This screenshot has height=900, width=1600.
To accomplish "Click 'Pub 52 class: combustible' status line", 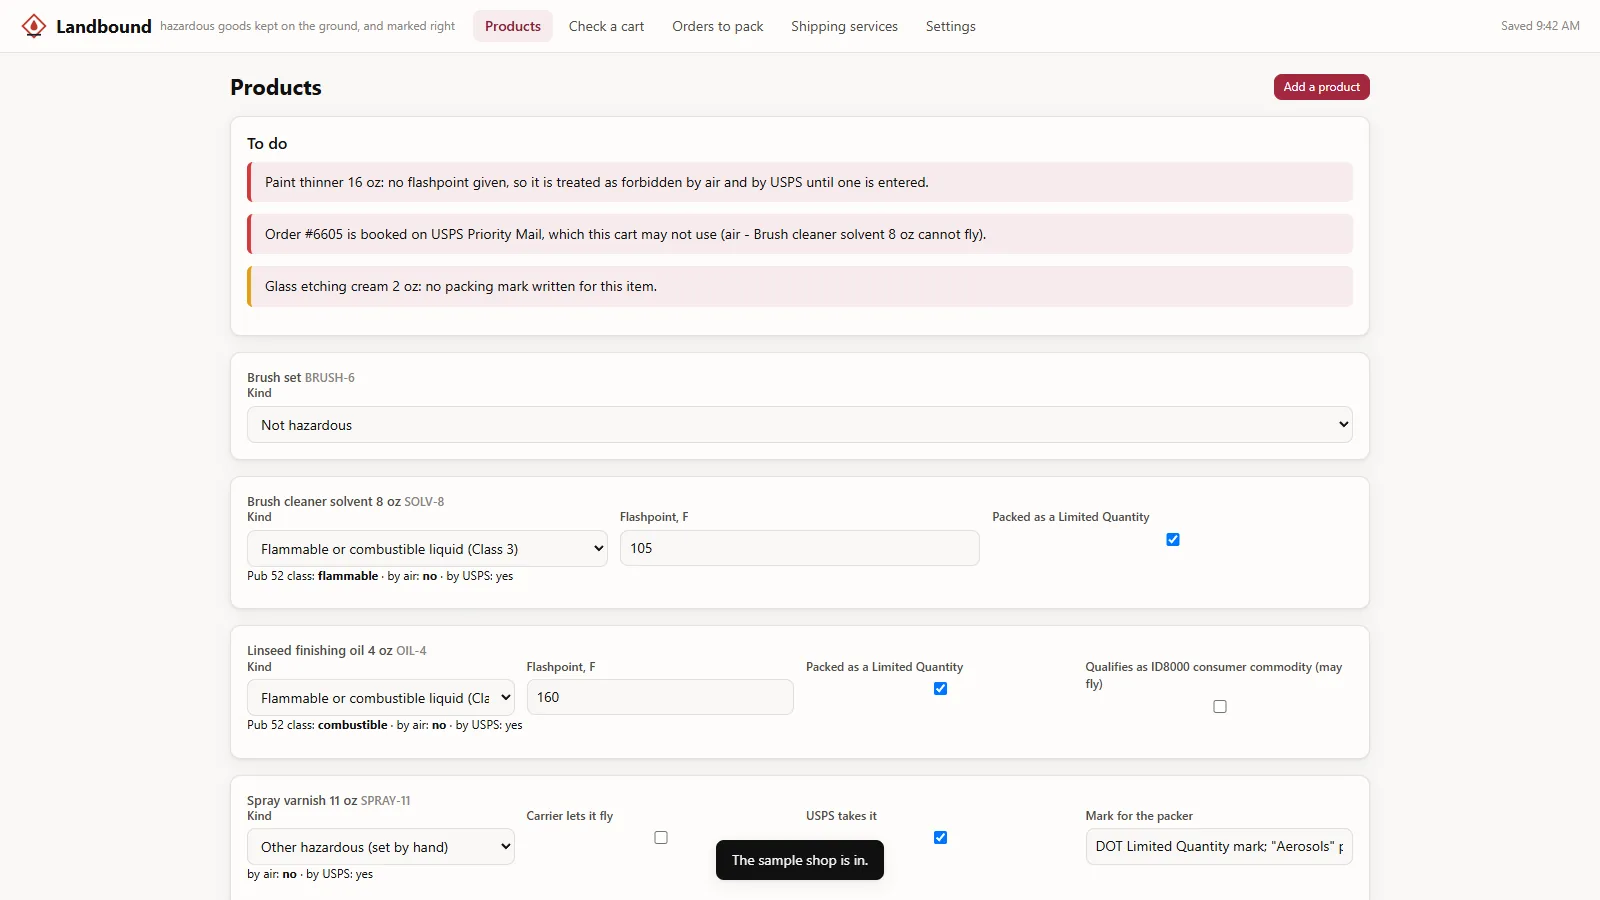I will (x=385, y=725).
